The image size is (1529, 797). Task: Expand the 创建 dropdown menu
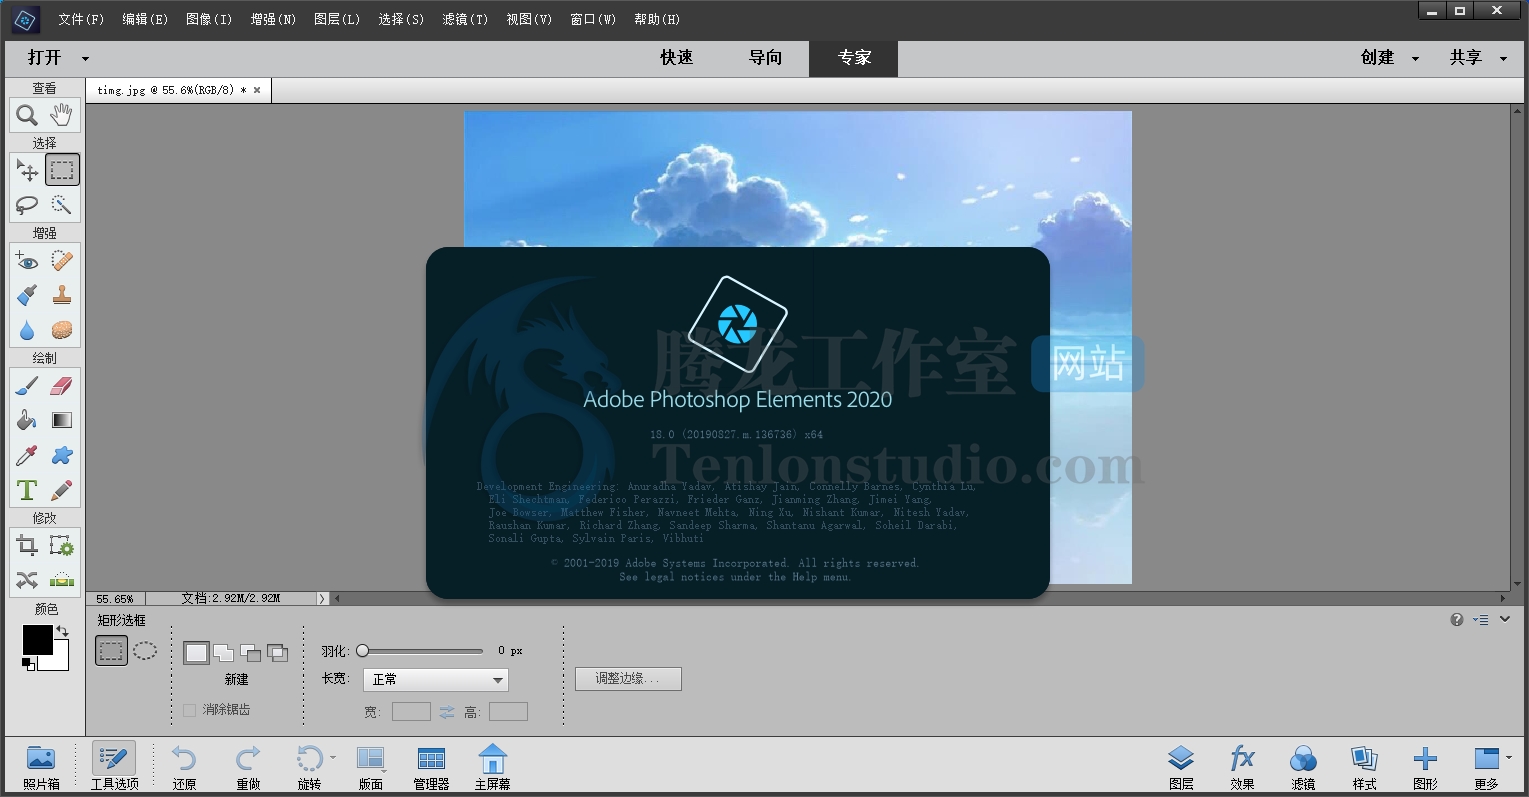(x=1415, y=59)
